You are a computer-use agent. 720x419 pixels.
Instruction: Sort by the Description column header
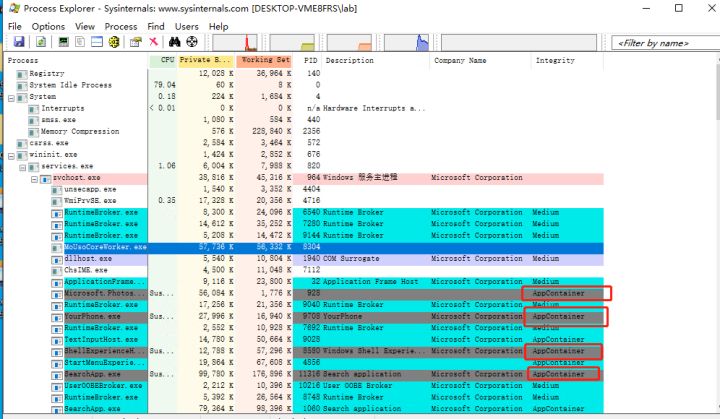point(376,60)
